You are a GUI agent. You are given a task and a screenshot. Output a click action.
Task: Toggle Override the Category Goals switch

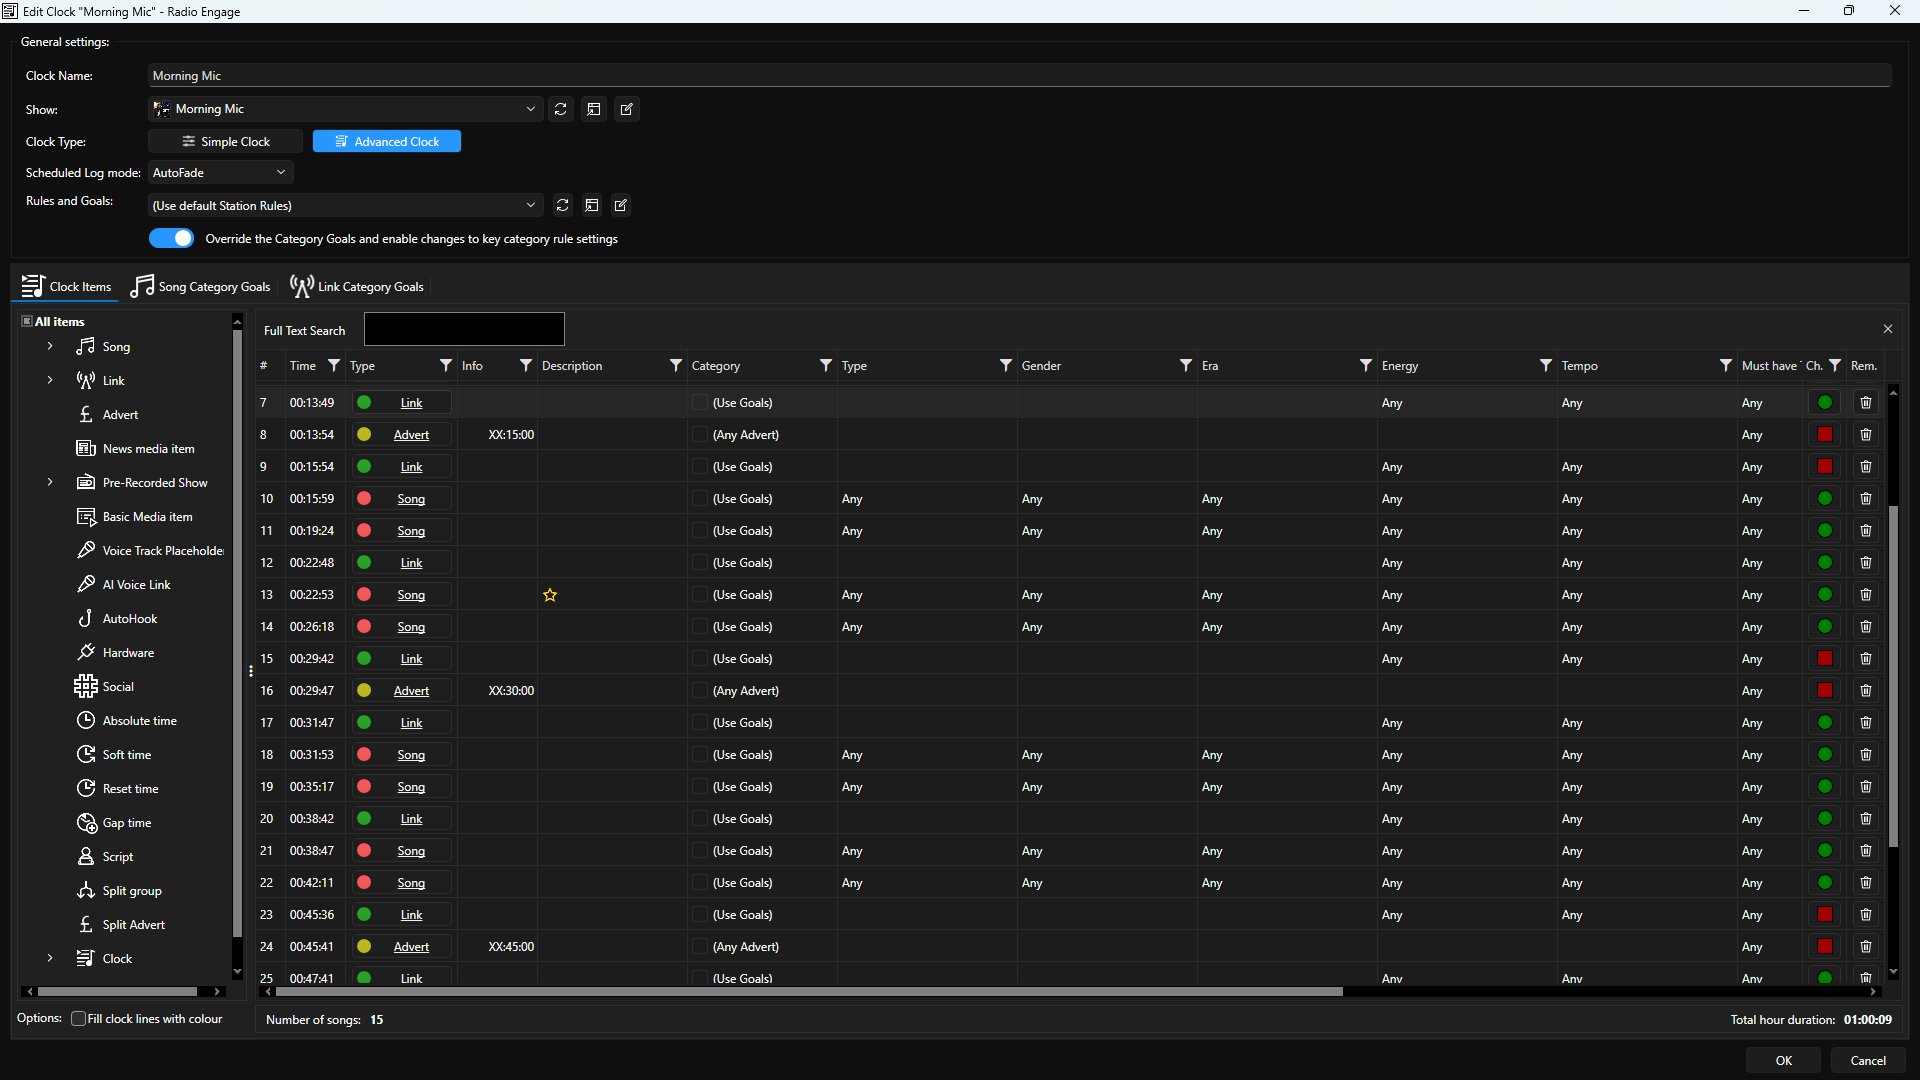[171, 238]
